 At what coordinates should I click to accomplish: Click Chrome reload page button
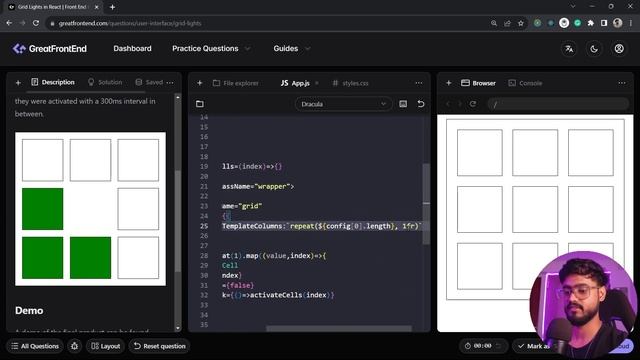point(36,23)
